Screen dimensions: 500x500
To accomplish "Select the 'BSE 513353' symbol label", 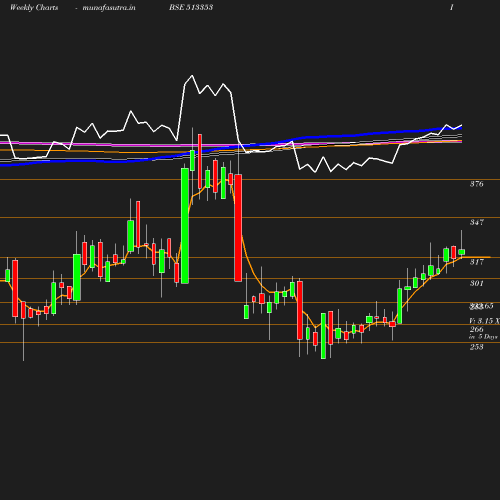I will pyautogui.click(x=191, y=7).
